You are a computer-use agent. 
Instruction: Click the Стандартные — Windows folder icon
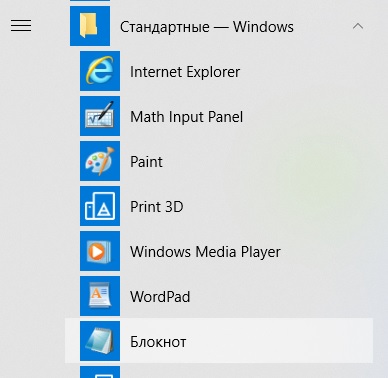pos(90,26)
